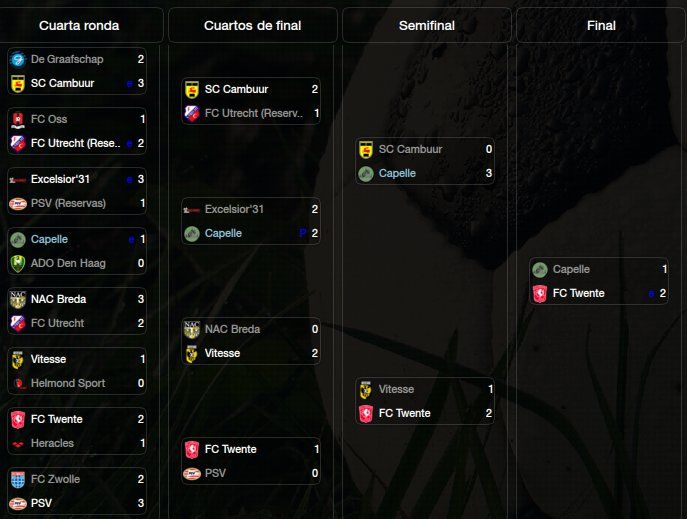687x519 pixels.
Task: Select the Final column header
Action: [601, 25]
